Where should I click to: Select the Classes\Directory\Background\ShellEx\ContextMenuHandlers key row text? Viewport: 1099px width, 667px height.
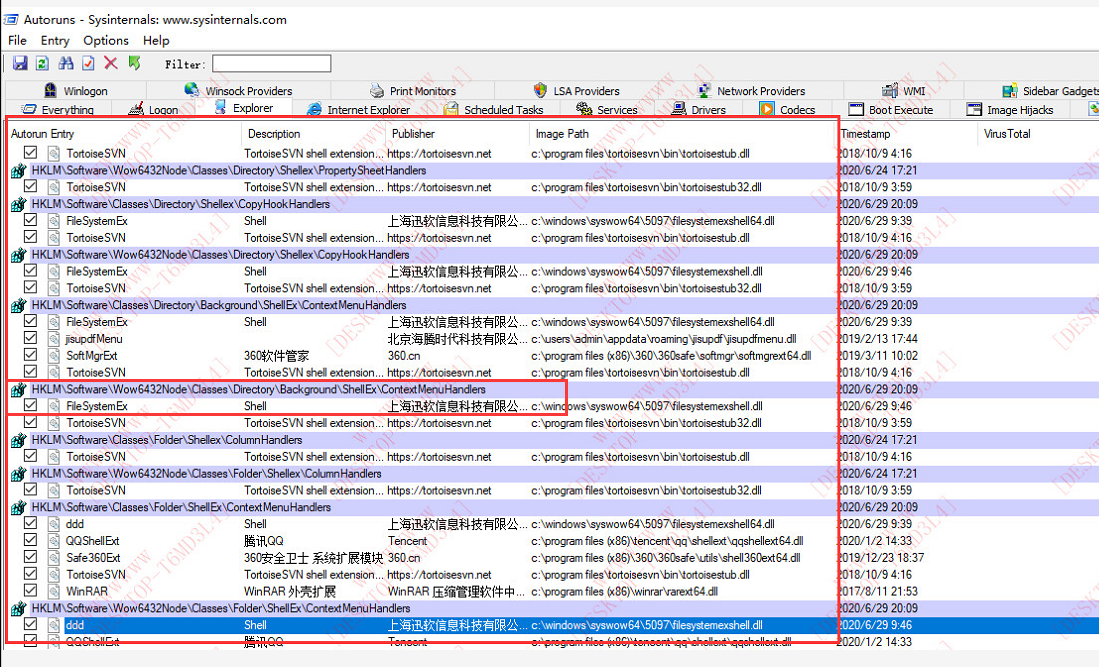pyautogui.click(x=219, y=305)
